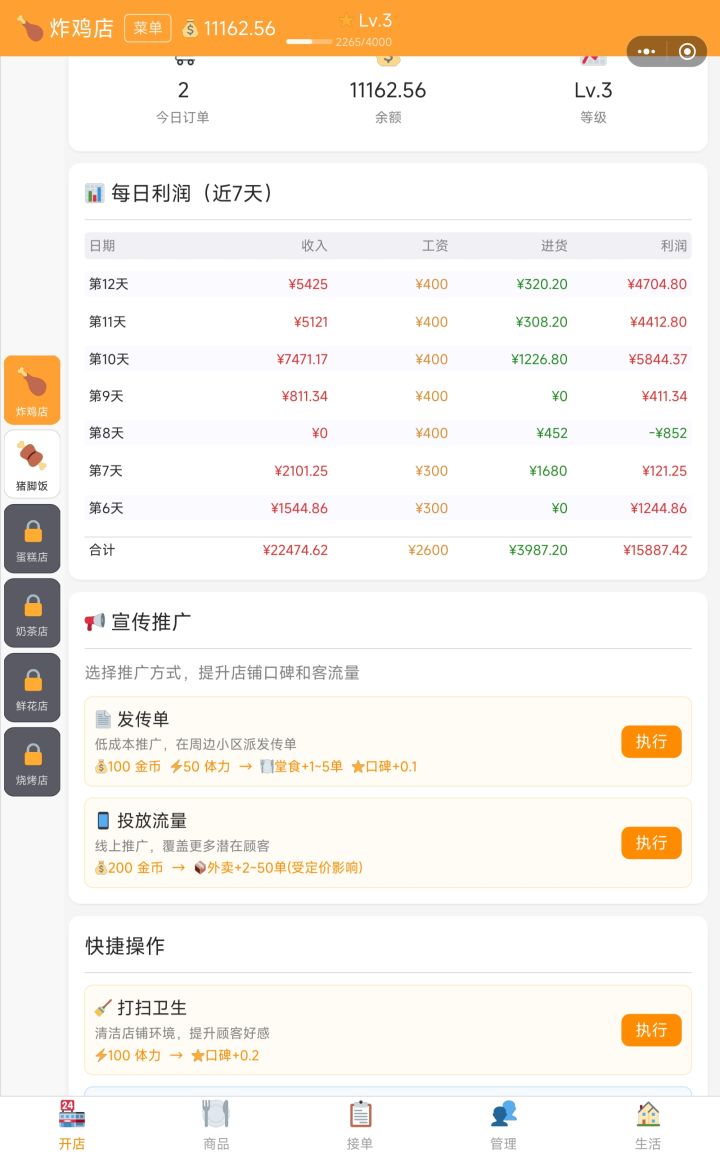Tap the money bag balance icon

pos(190,29)
